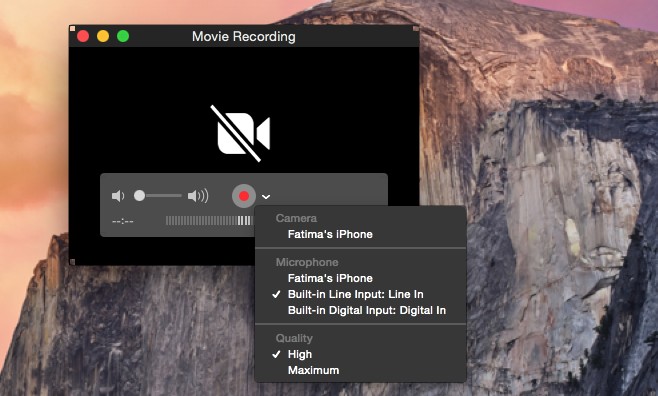
Task: Close the Movie Recording window
Action: pos(83,36)
